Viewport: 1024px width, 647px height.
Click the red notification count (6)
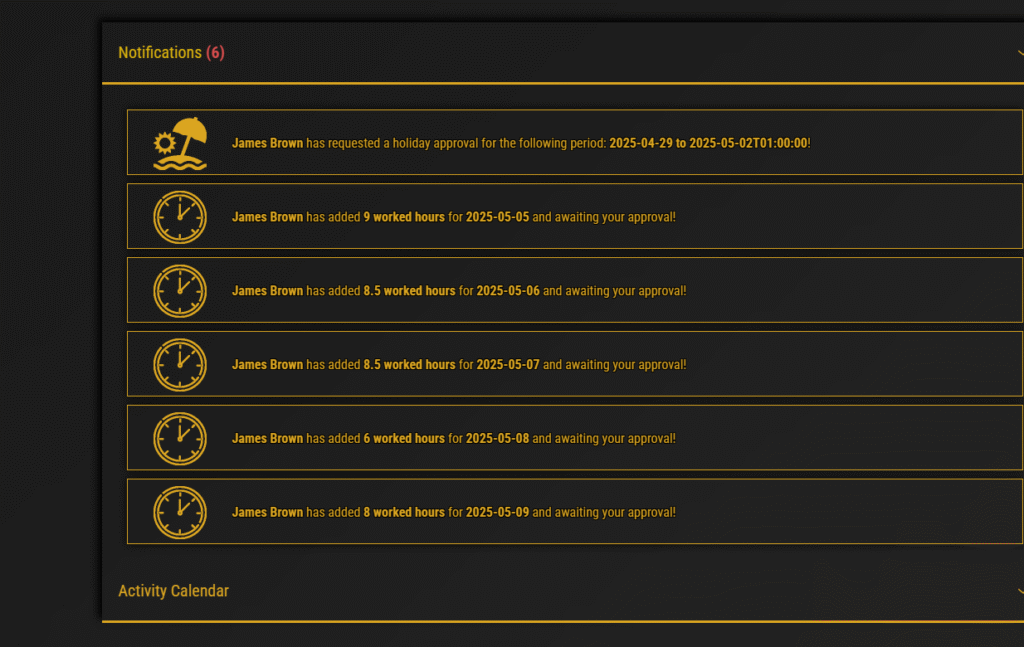215,53
